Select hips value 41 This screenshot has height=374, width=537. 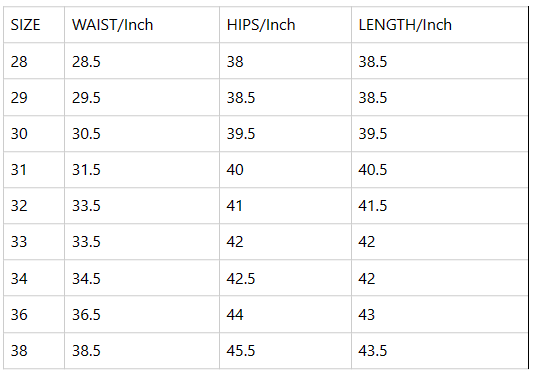235,206
